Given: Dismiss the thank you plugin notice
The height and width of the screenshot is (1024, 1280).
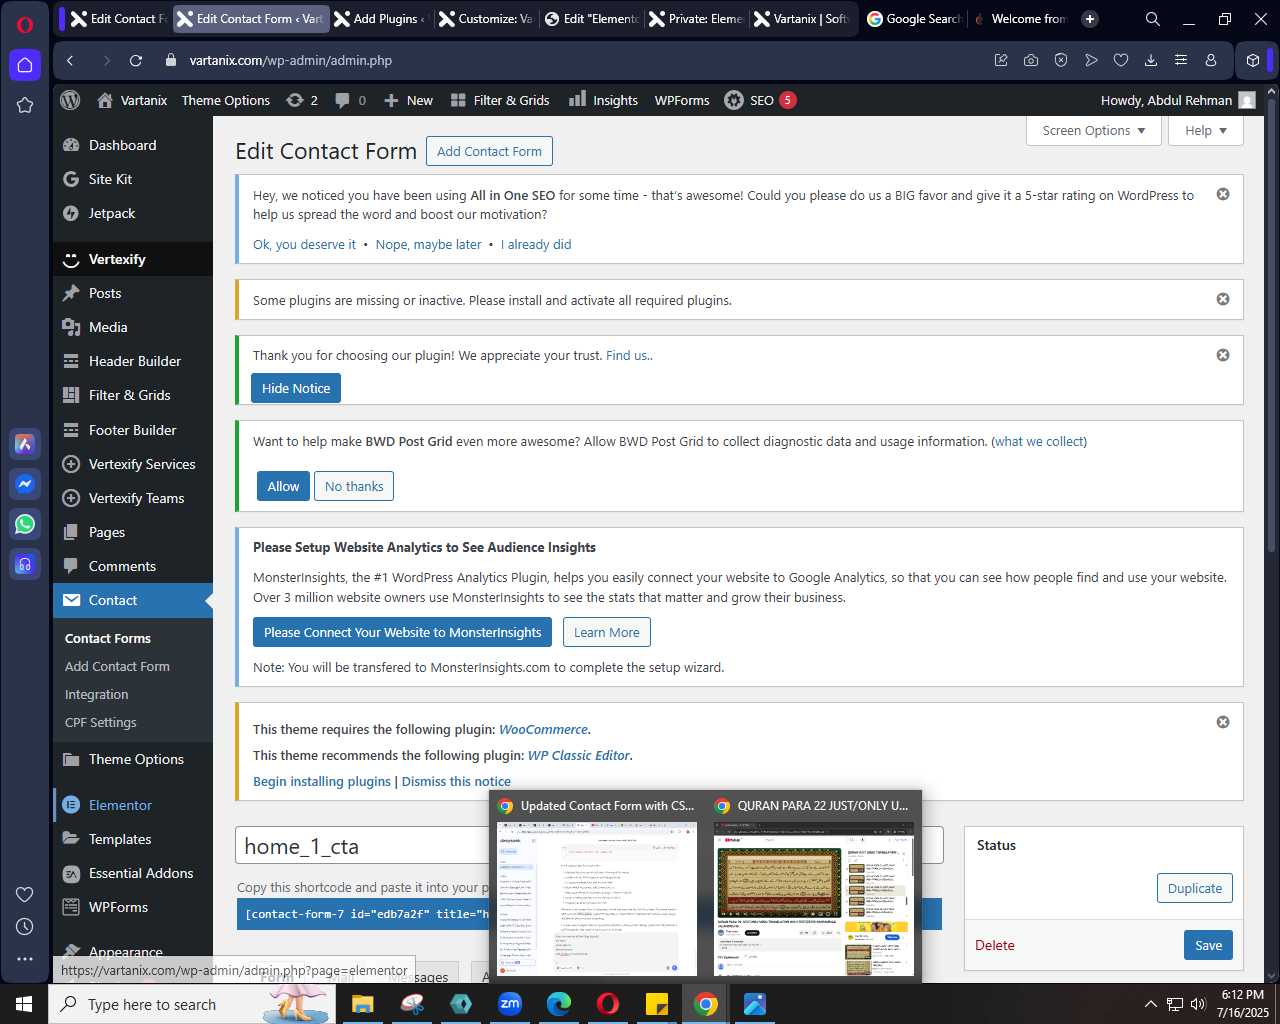Looking at the screenshot, I should (x=1223, y=355).
